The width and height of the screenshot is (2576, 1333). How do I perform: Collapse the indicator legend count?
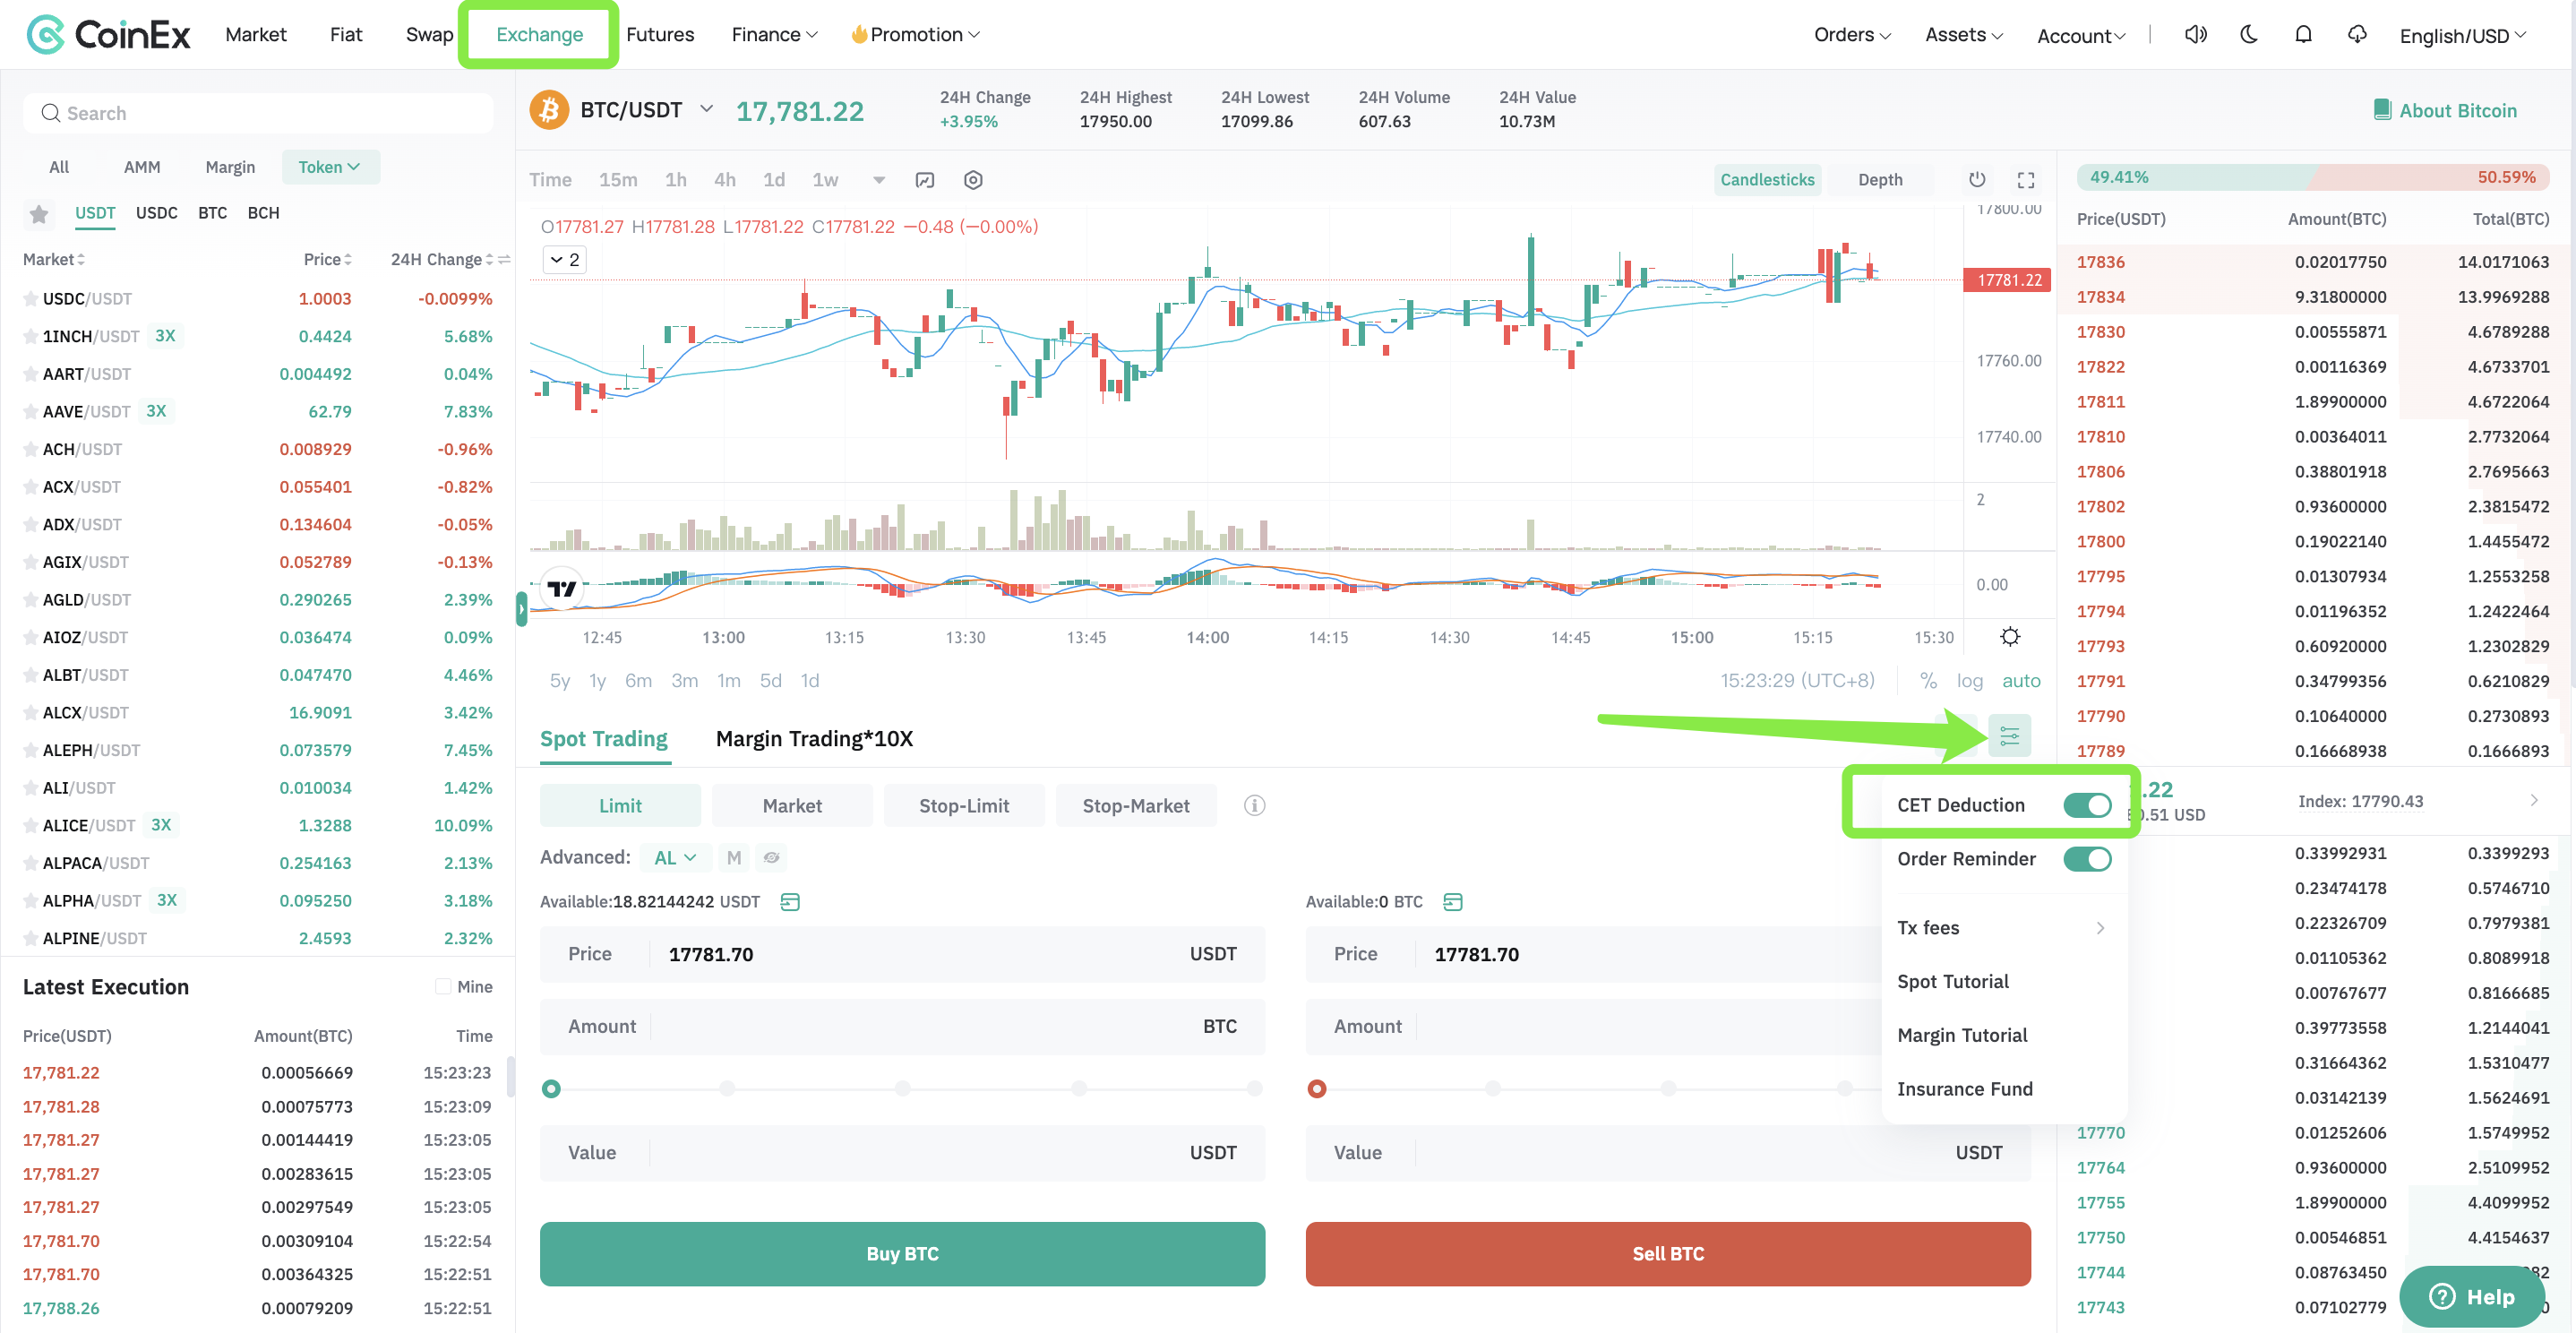[x=565, y=260]
